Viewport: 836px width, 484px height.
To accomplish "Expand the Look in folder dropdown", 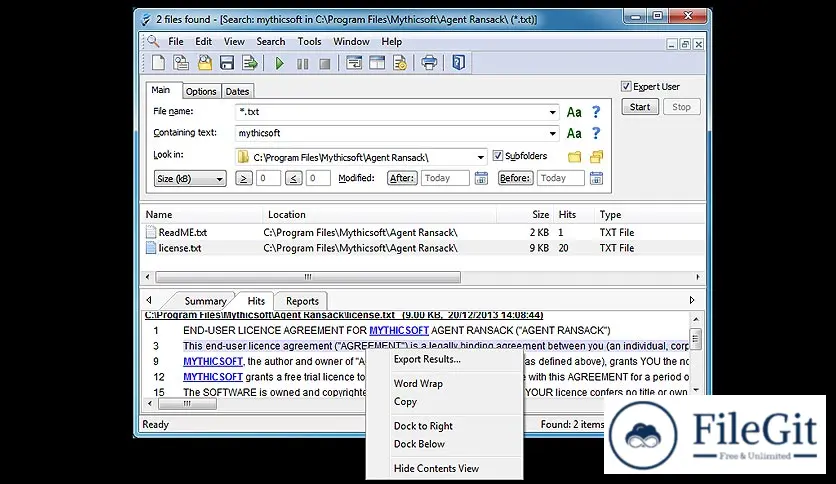I will point(480,157).
